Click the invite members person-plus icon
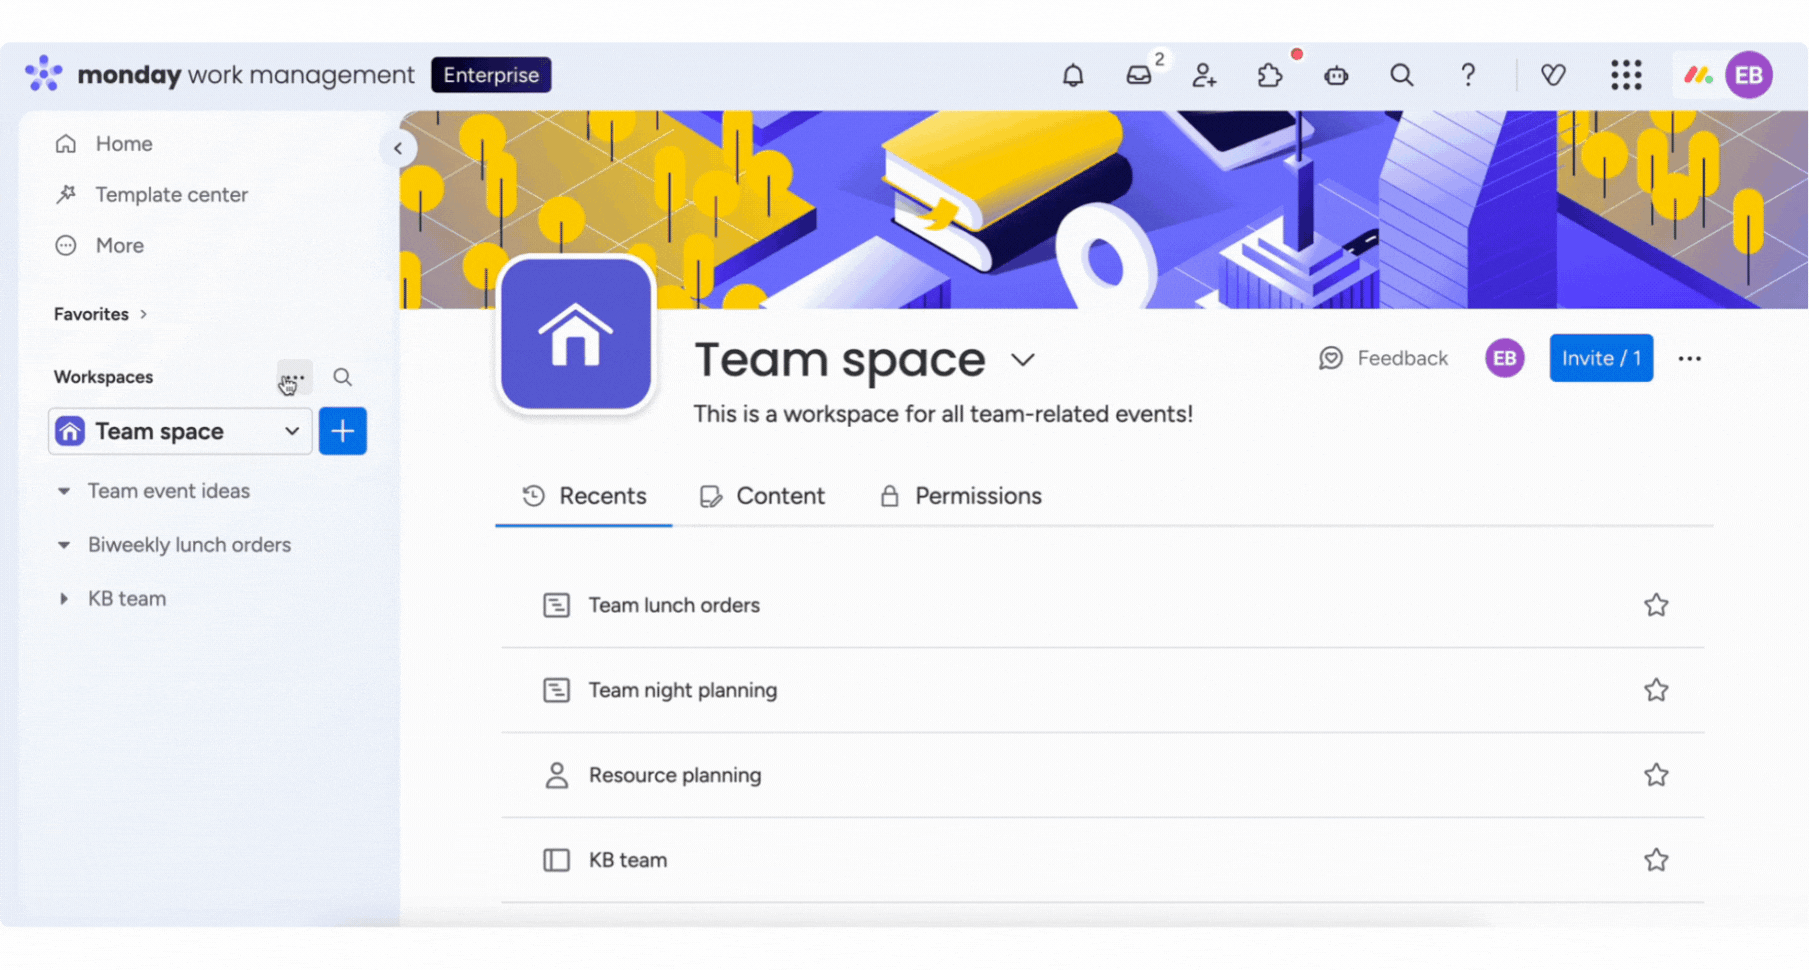Screen dimensions: 1809x970 (1204, 75)
